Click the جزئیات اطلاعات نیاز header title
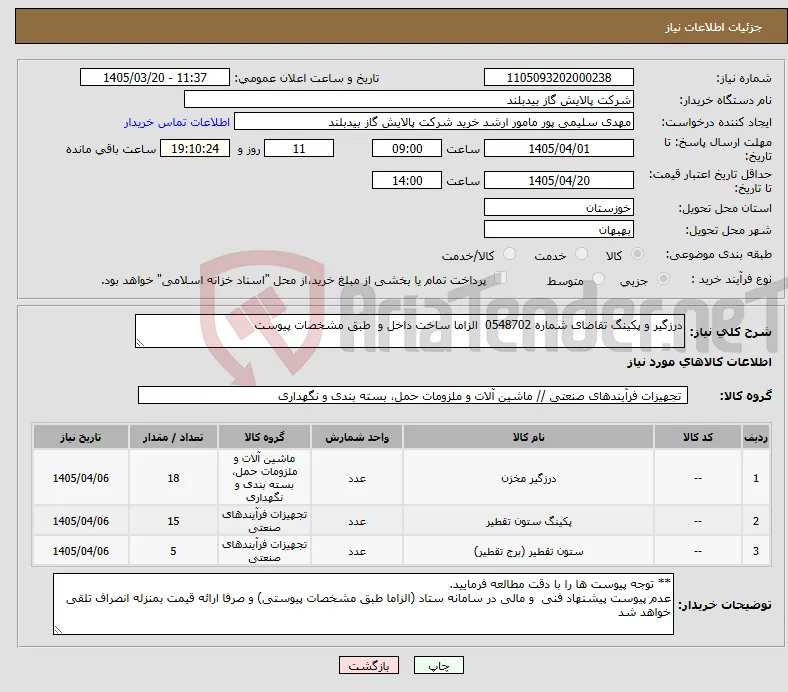The width and height of the screenshot is (788, 692). click(713, 27)
